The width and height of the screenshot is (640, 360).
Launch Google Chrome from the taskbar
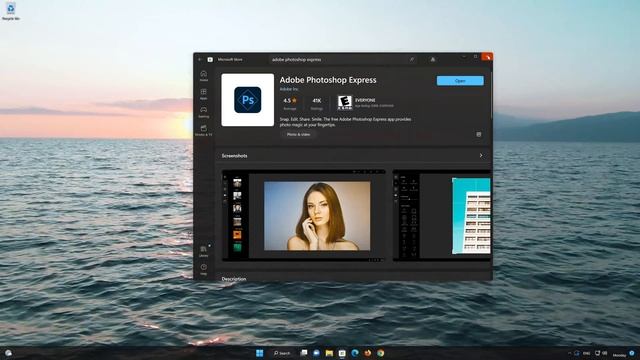380,353
